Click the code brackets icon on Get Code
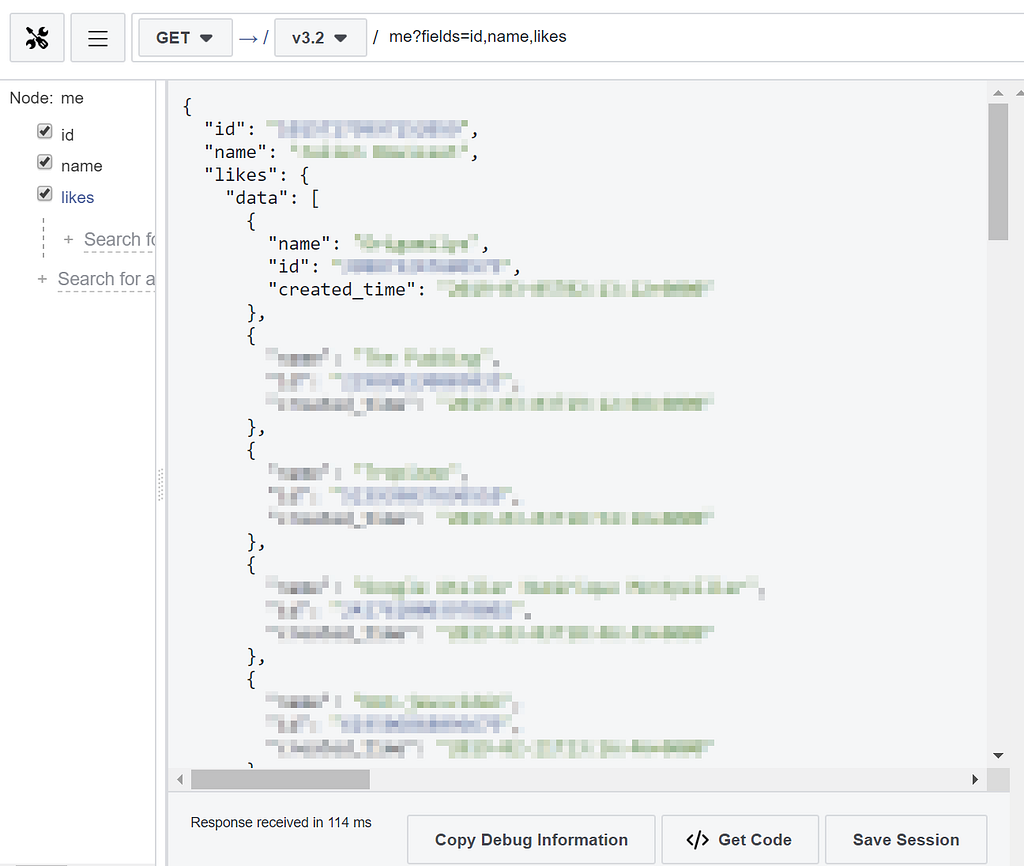 click(697, 840)
